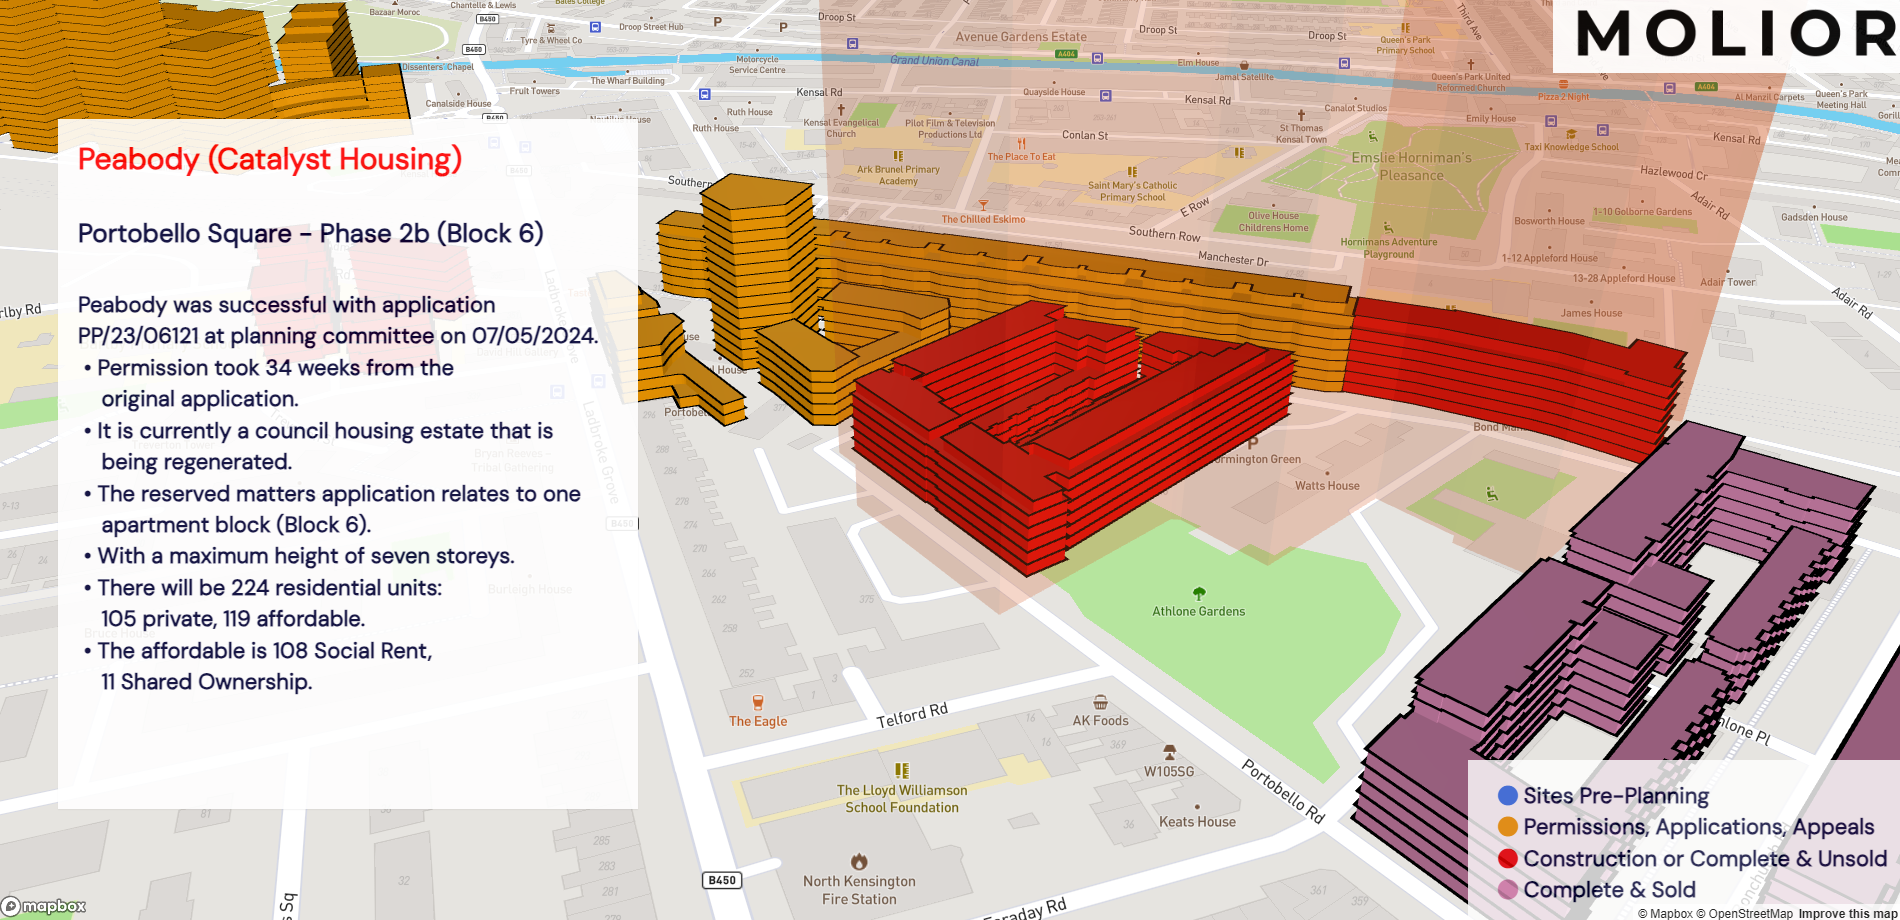Click the Canalot Studios label
1900x920 pixels.
click(1356, 108)
